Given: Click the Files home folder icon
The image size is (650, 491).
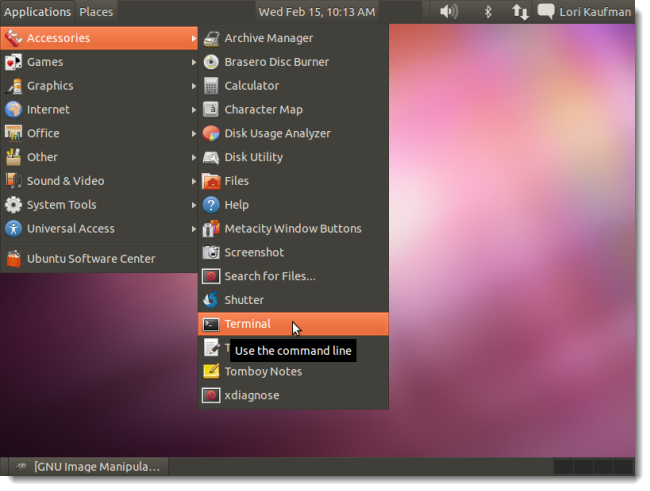Looking at the screenshot, I should (211, 181).
